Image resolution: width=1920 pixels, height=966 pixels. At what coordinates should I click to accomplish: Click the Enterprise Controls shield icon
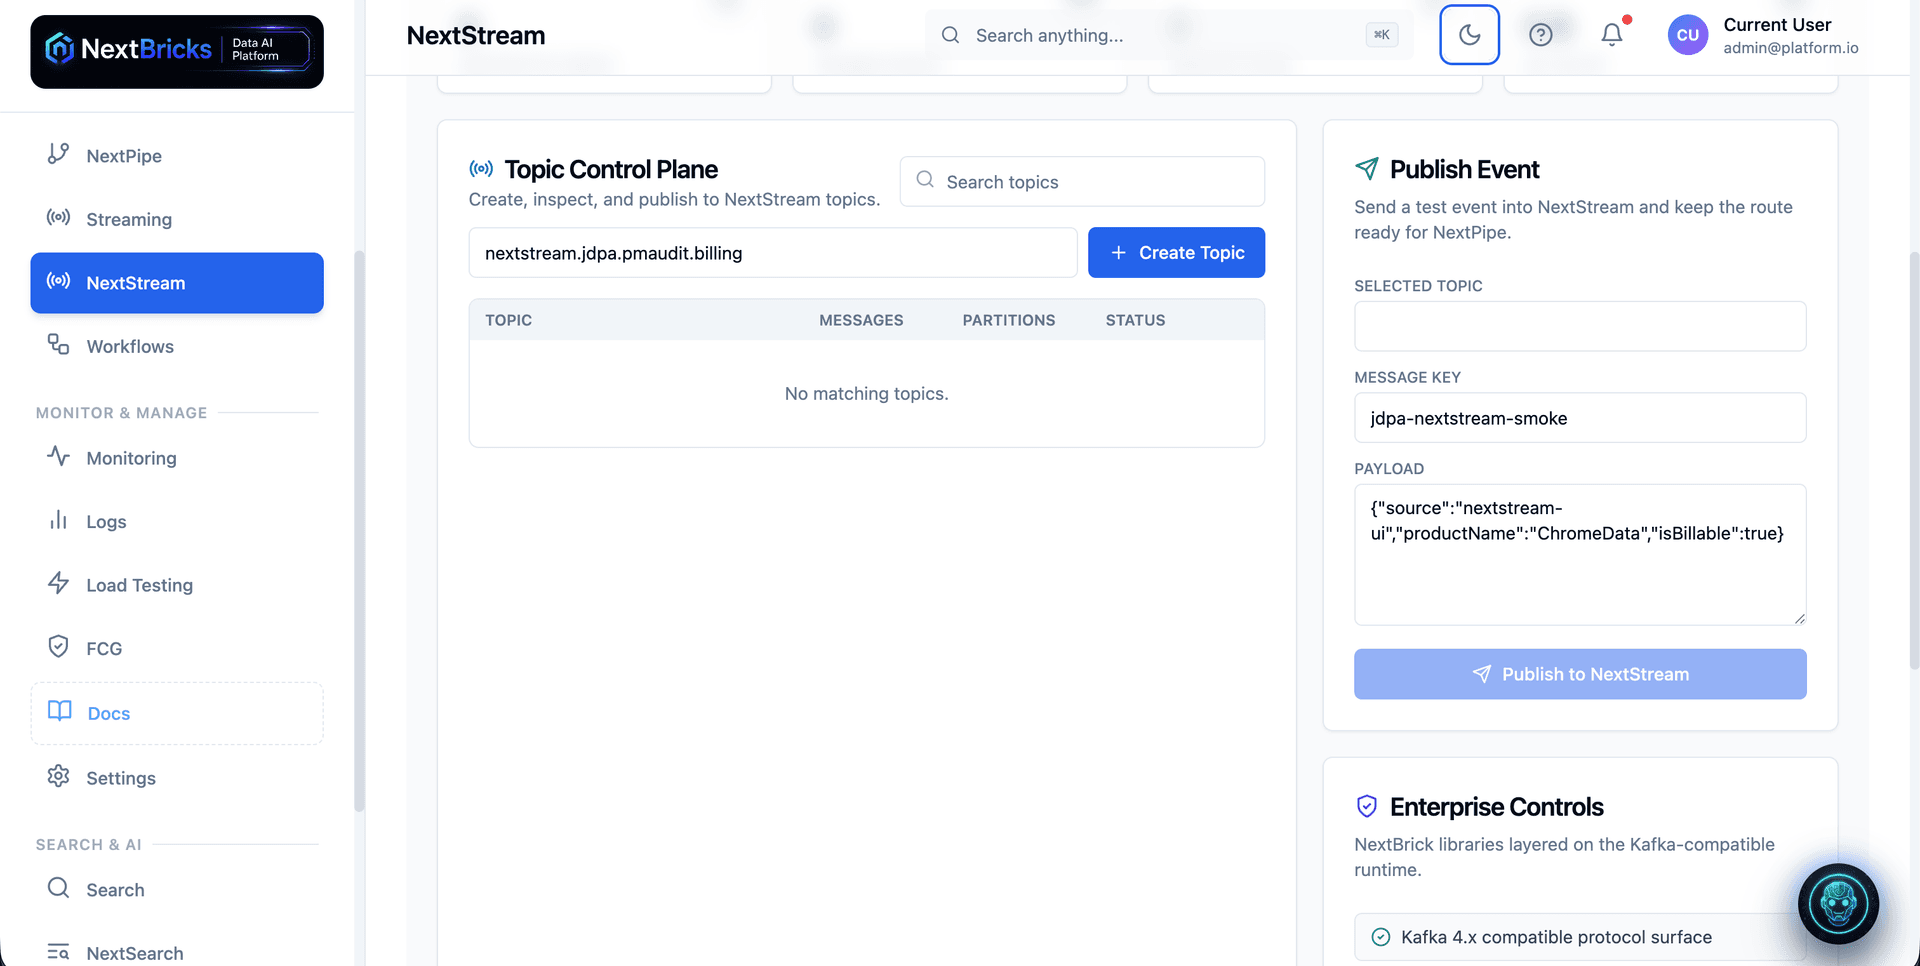(x=1367, y=806)
